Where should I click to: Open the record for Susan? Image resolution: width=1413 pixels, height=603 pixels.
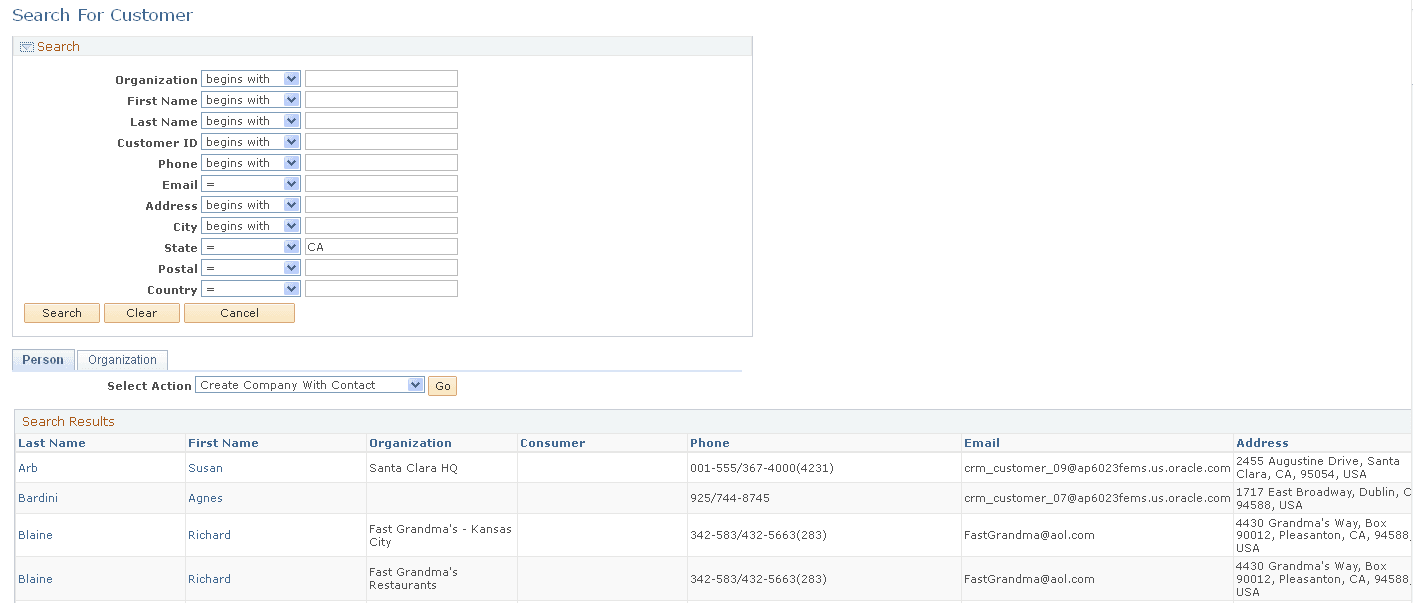tap(205, 467)
